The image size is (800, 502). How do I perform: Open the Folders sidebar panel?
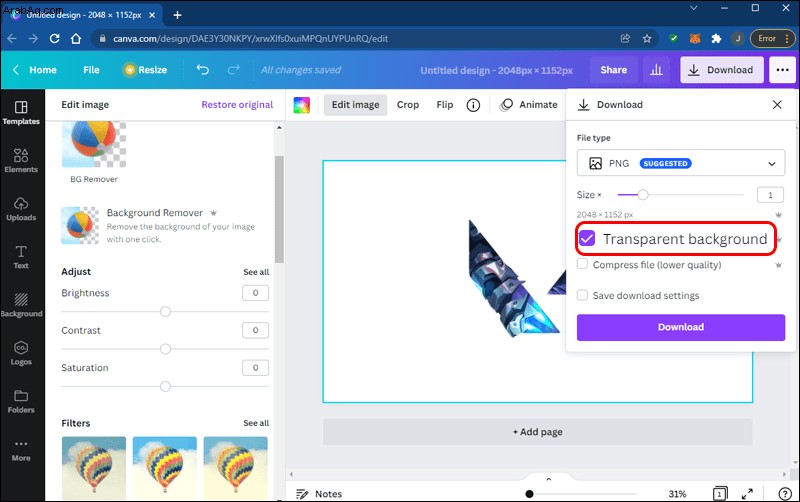21,401
